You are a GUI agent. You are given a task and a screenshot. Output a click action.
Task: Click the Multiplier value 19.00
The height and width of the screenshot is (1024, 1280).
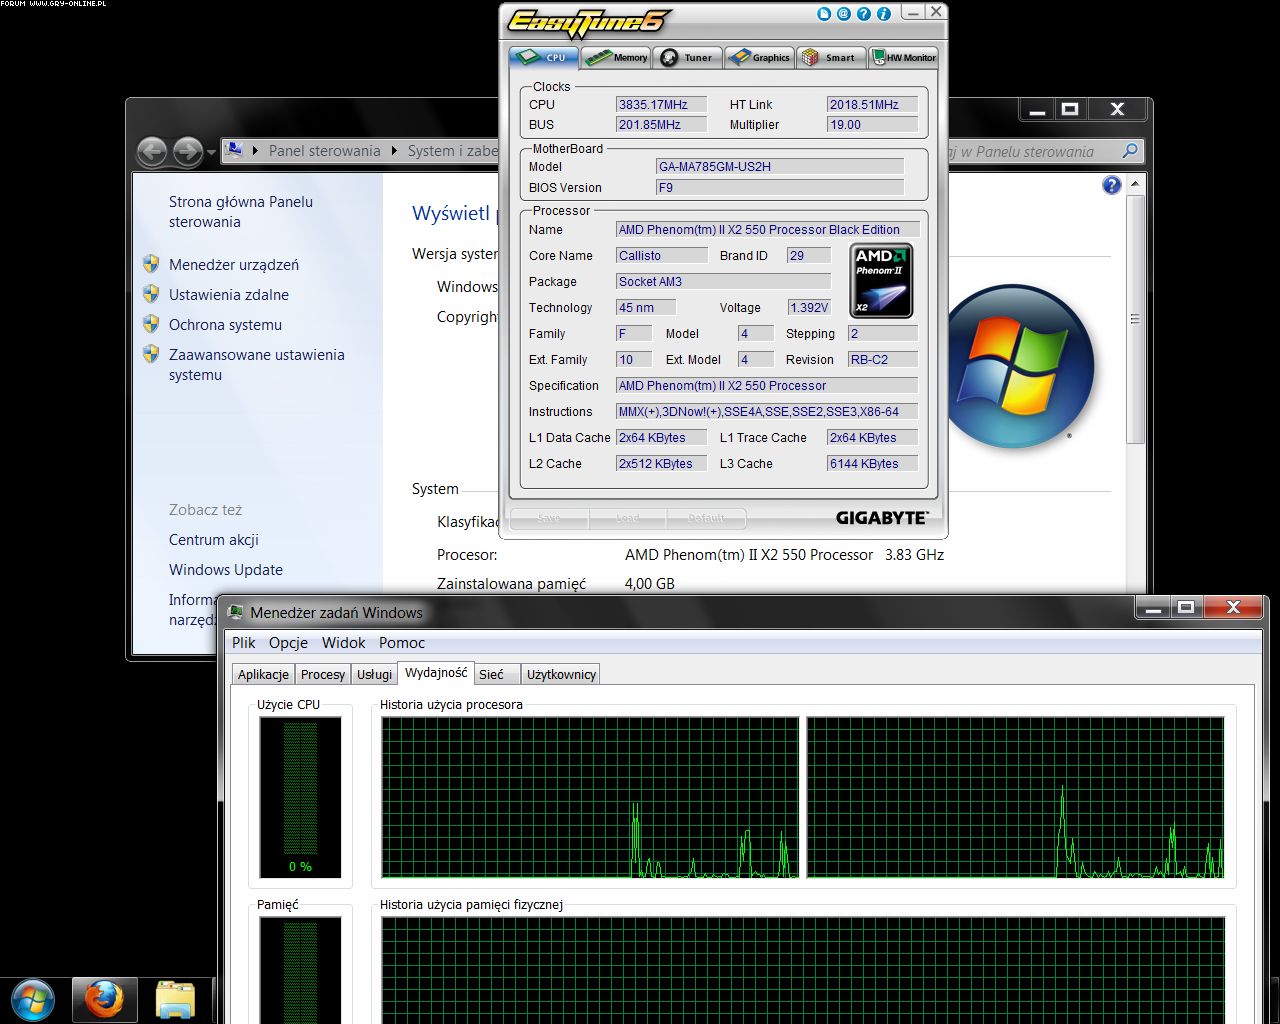tap(872, 125)
